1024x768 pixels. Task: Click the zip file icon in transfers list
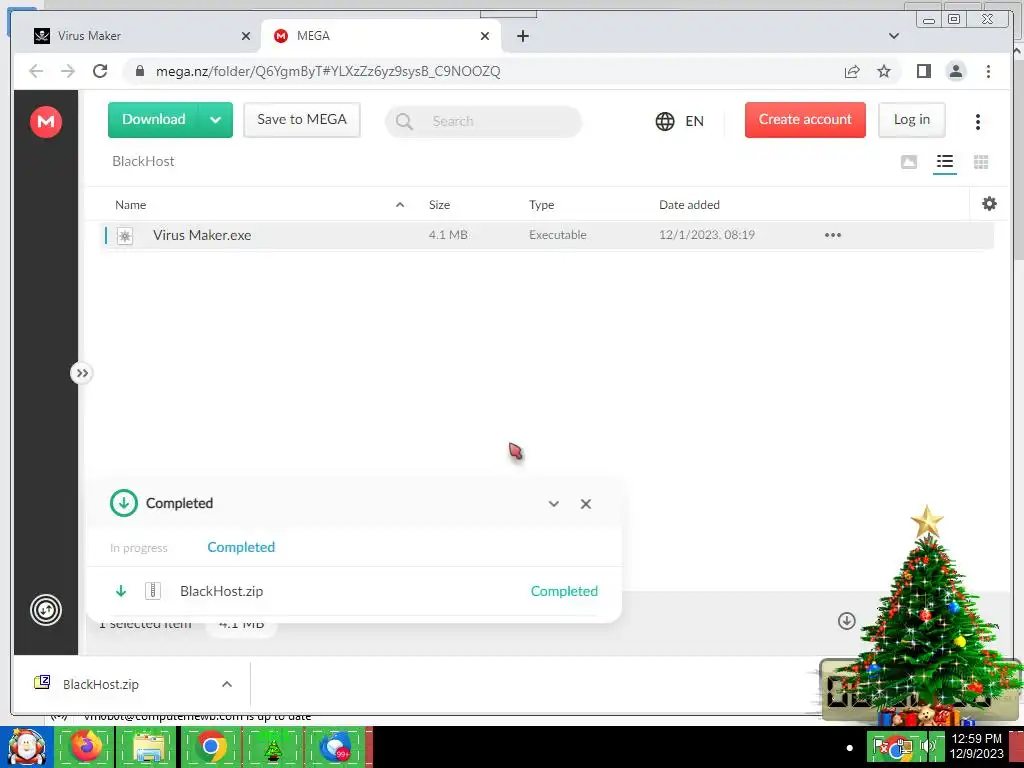point(153,591)
